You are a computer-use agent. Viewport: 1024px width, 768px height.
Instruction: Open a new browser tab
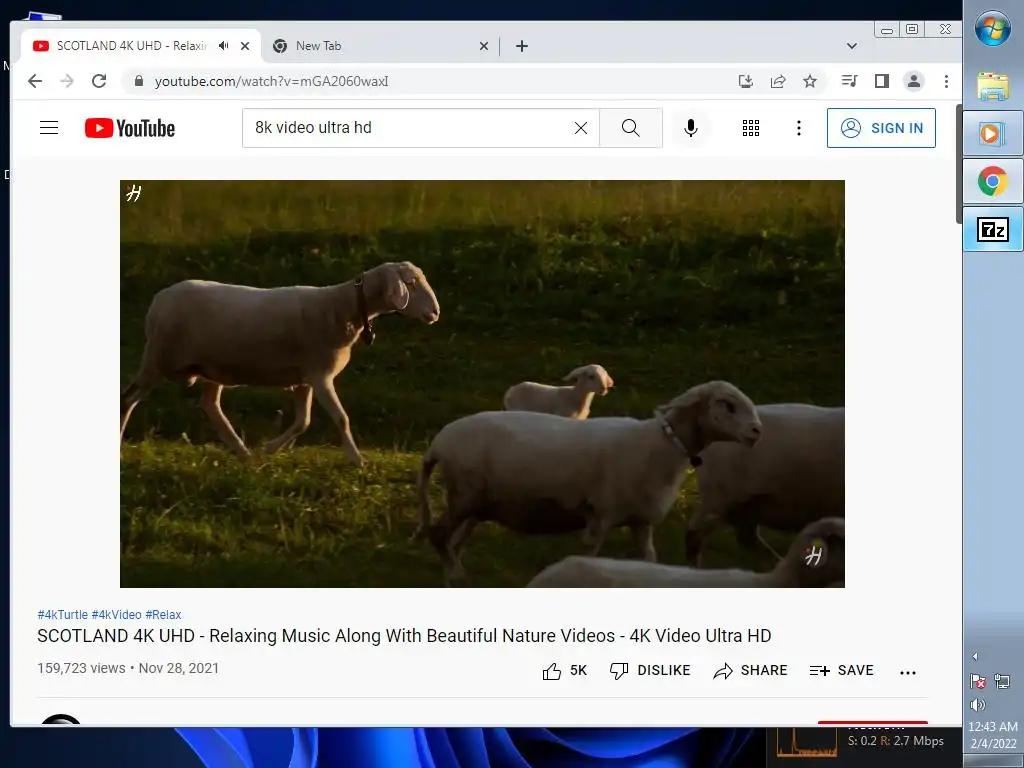coord(522,46)
